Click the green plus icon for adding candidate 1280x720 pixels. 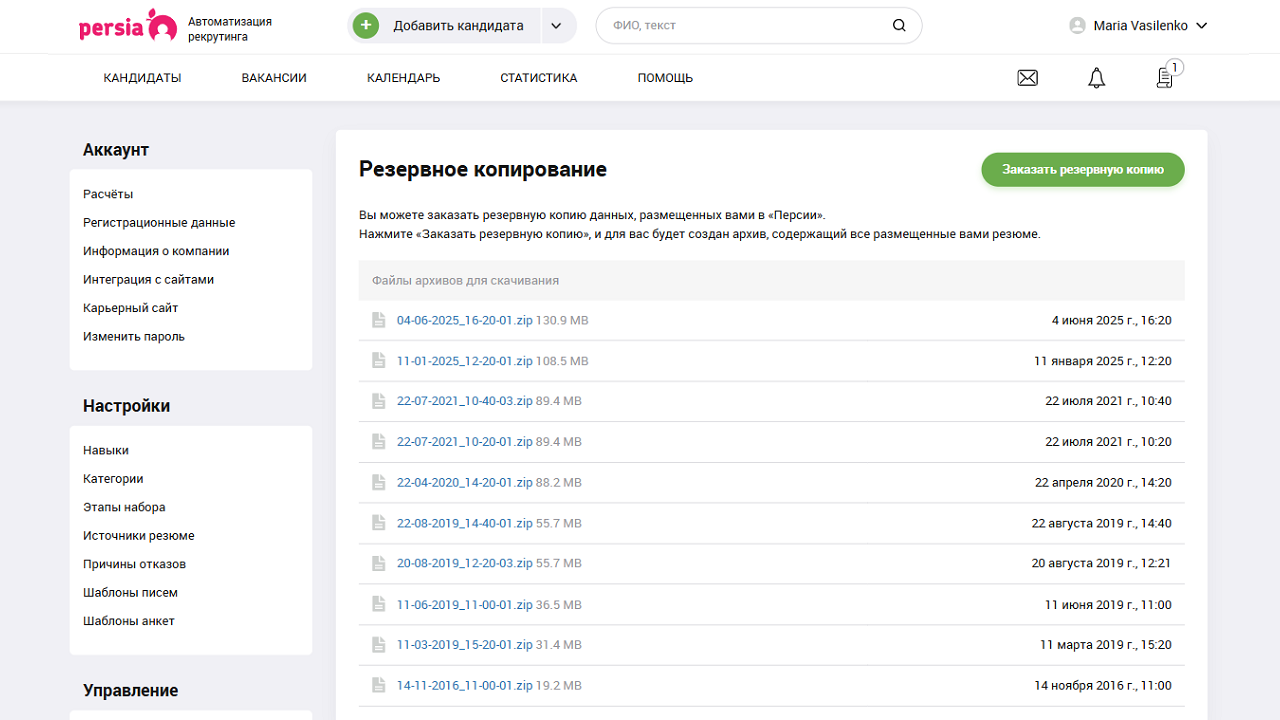coord(365,25)
